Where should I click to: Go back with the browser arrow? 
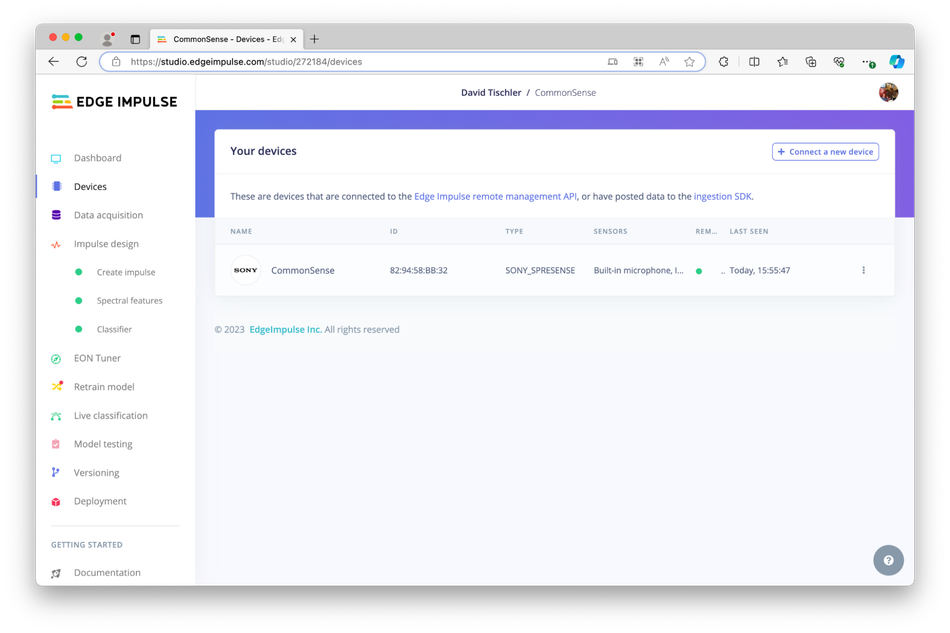tap(53, 62)
